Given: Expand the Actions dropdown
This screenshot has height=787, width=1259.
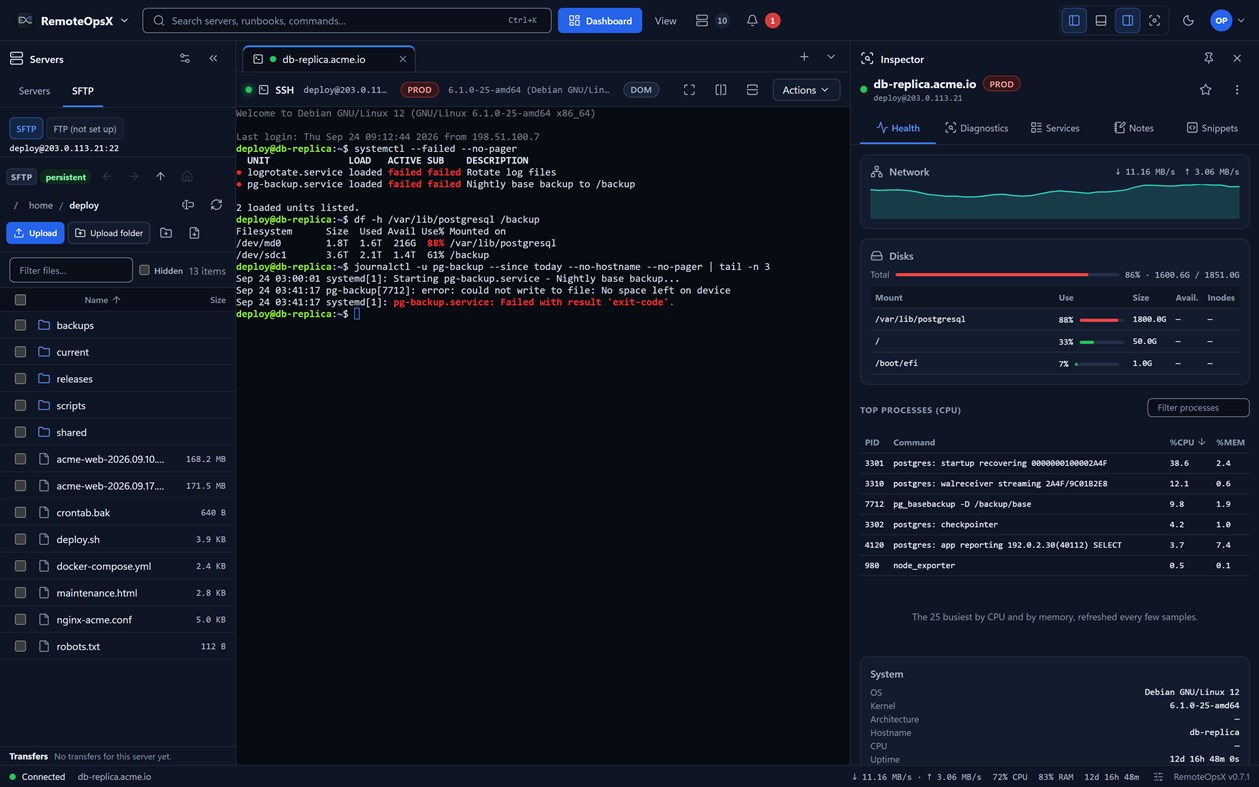Looking at the screenshot, I should 806,90.
